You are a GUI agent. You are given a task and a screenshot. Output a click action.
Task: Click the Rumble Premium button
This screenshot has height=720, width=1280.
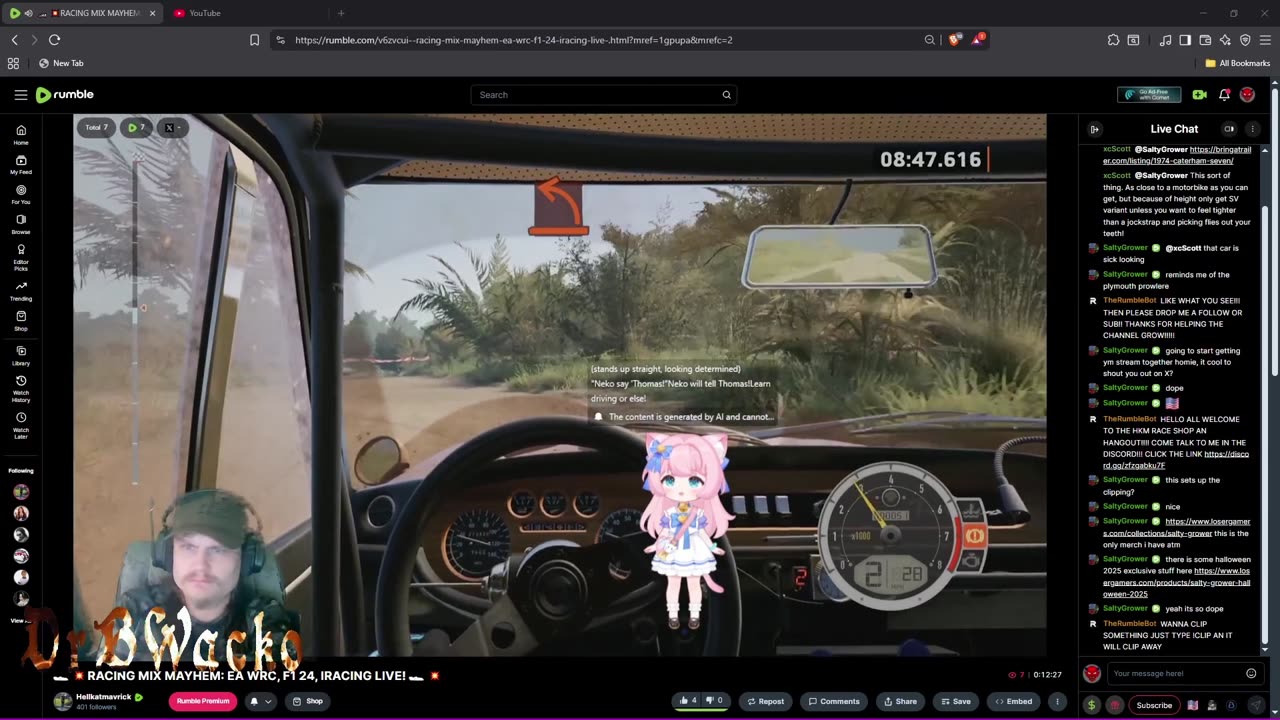coord(203,701)
